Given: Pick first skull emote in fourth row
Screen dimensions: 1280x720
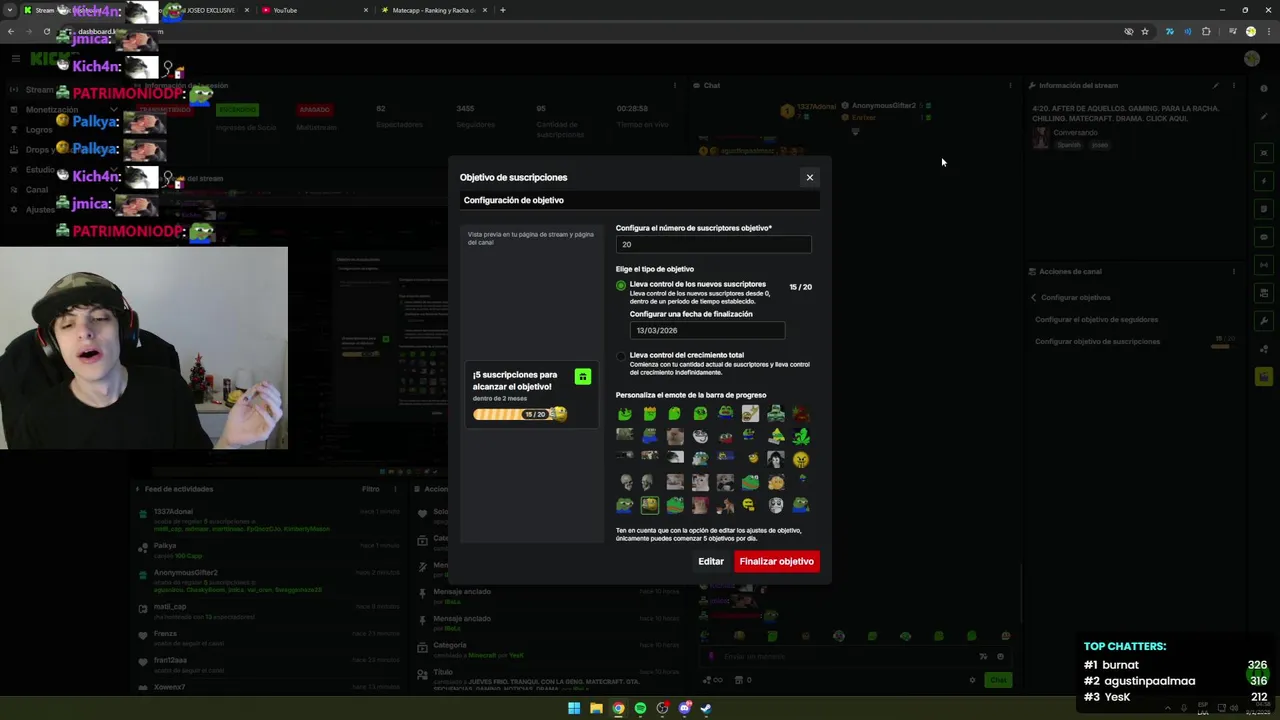Looking at the screenshot, I should coord(626,482).
